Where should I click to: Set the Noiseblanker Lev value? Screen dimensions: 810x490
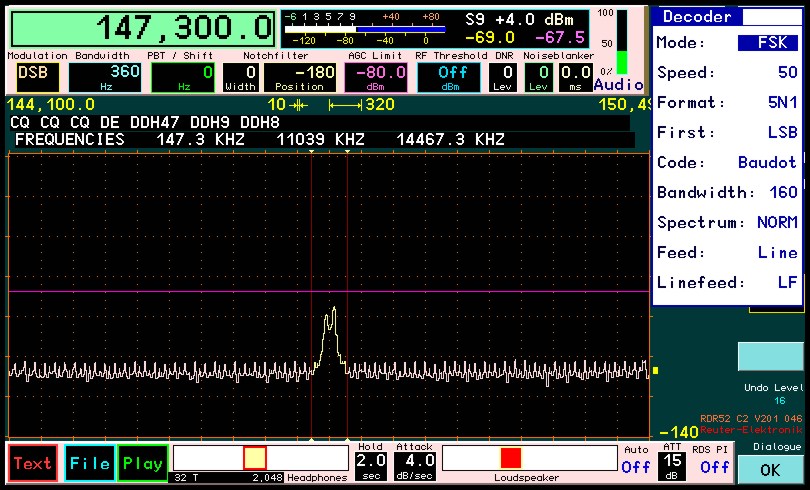click(x=538, y=77)
